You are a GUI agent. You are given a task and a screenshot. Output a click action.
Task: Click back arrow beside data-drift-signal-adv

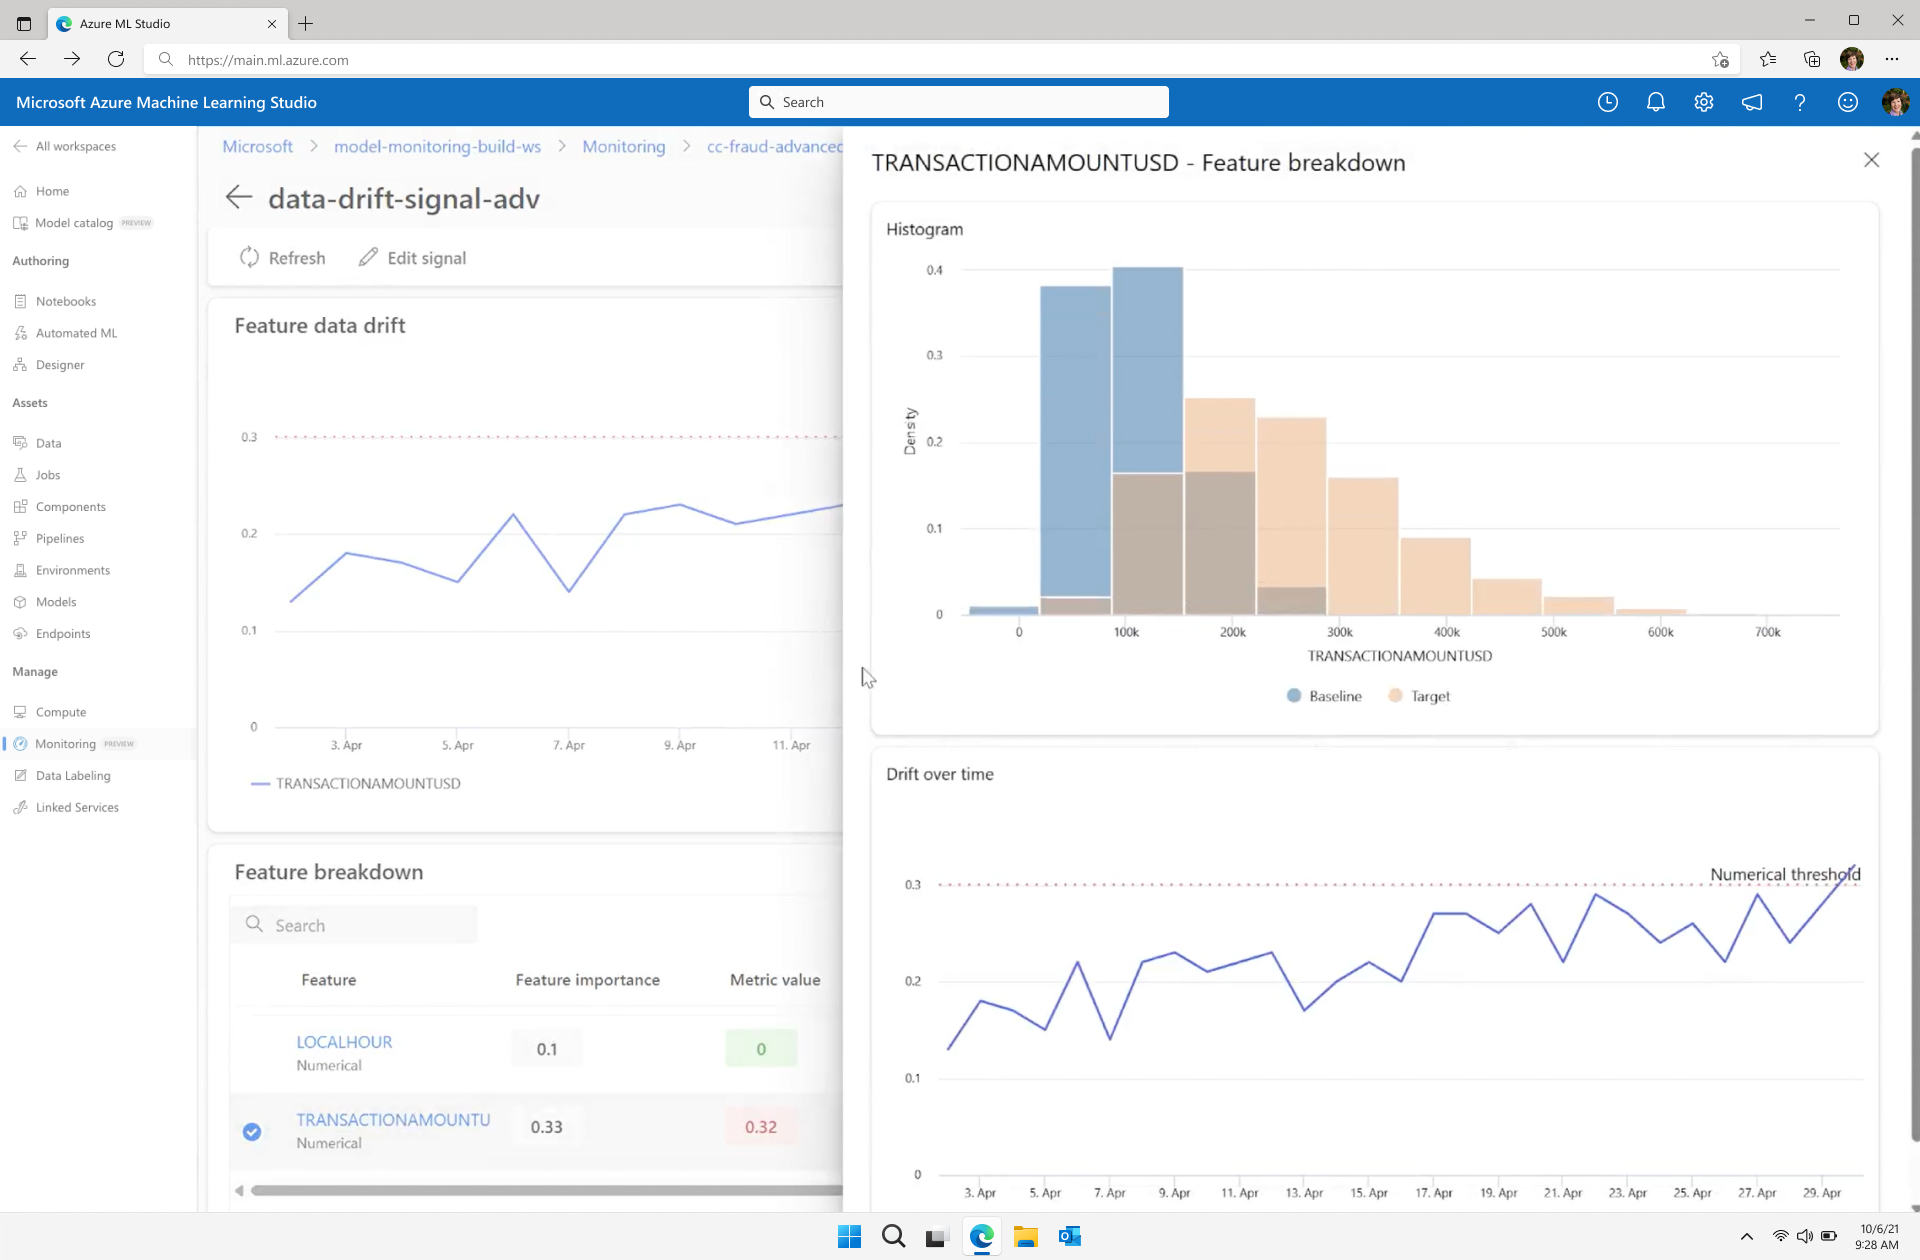(238, 197)
